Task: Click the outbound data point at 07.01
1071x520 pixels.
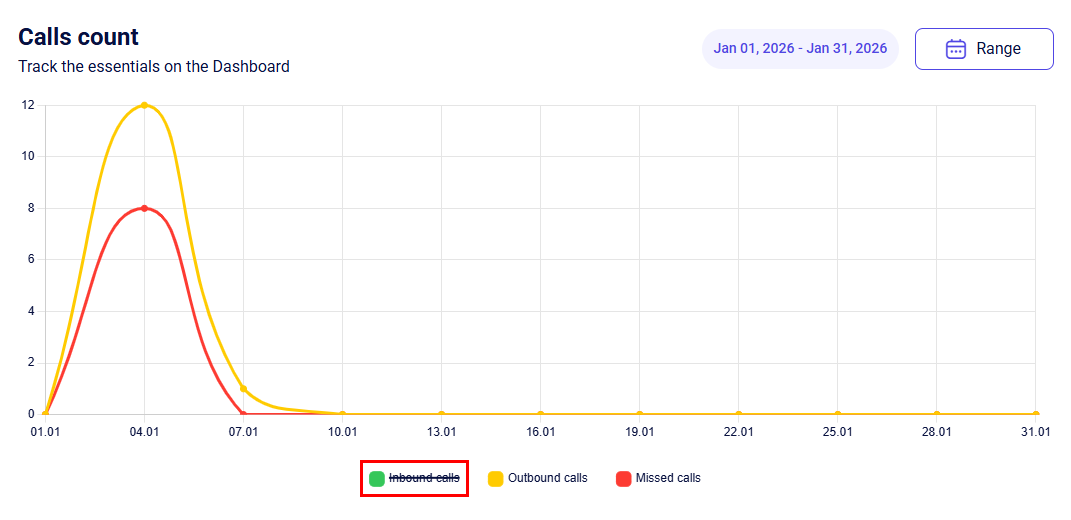Action: pyautogui.click(x=243, y=388)
